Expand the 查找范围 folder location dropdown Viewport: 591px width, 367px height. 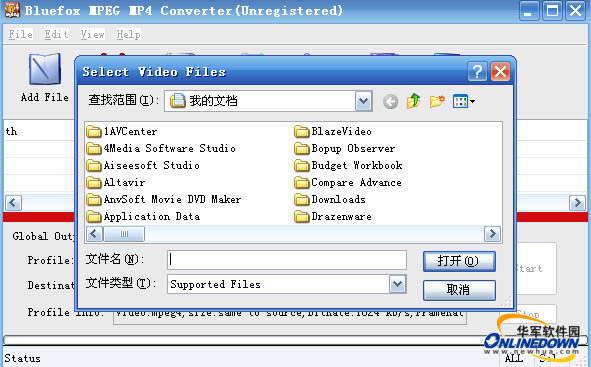[363, 101]
